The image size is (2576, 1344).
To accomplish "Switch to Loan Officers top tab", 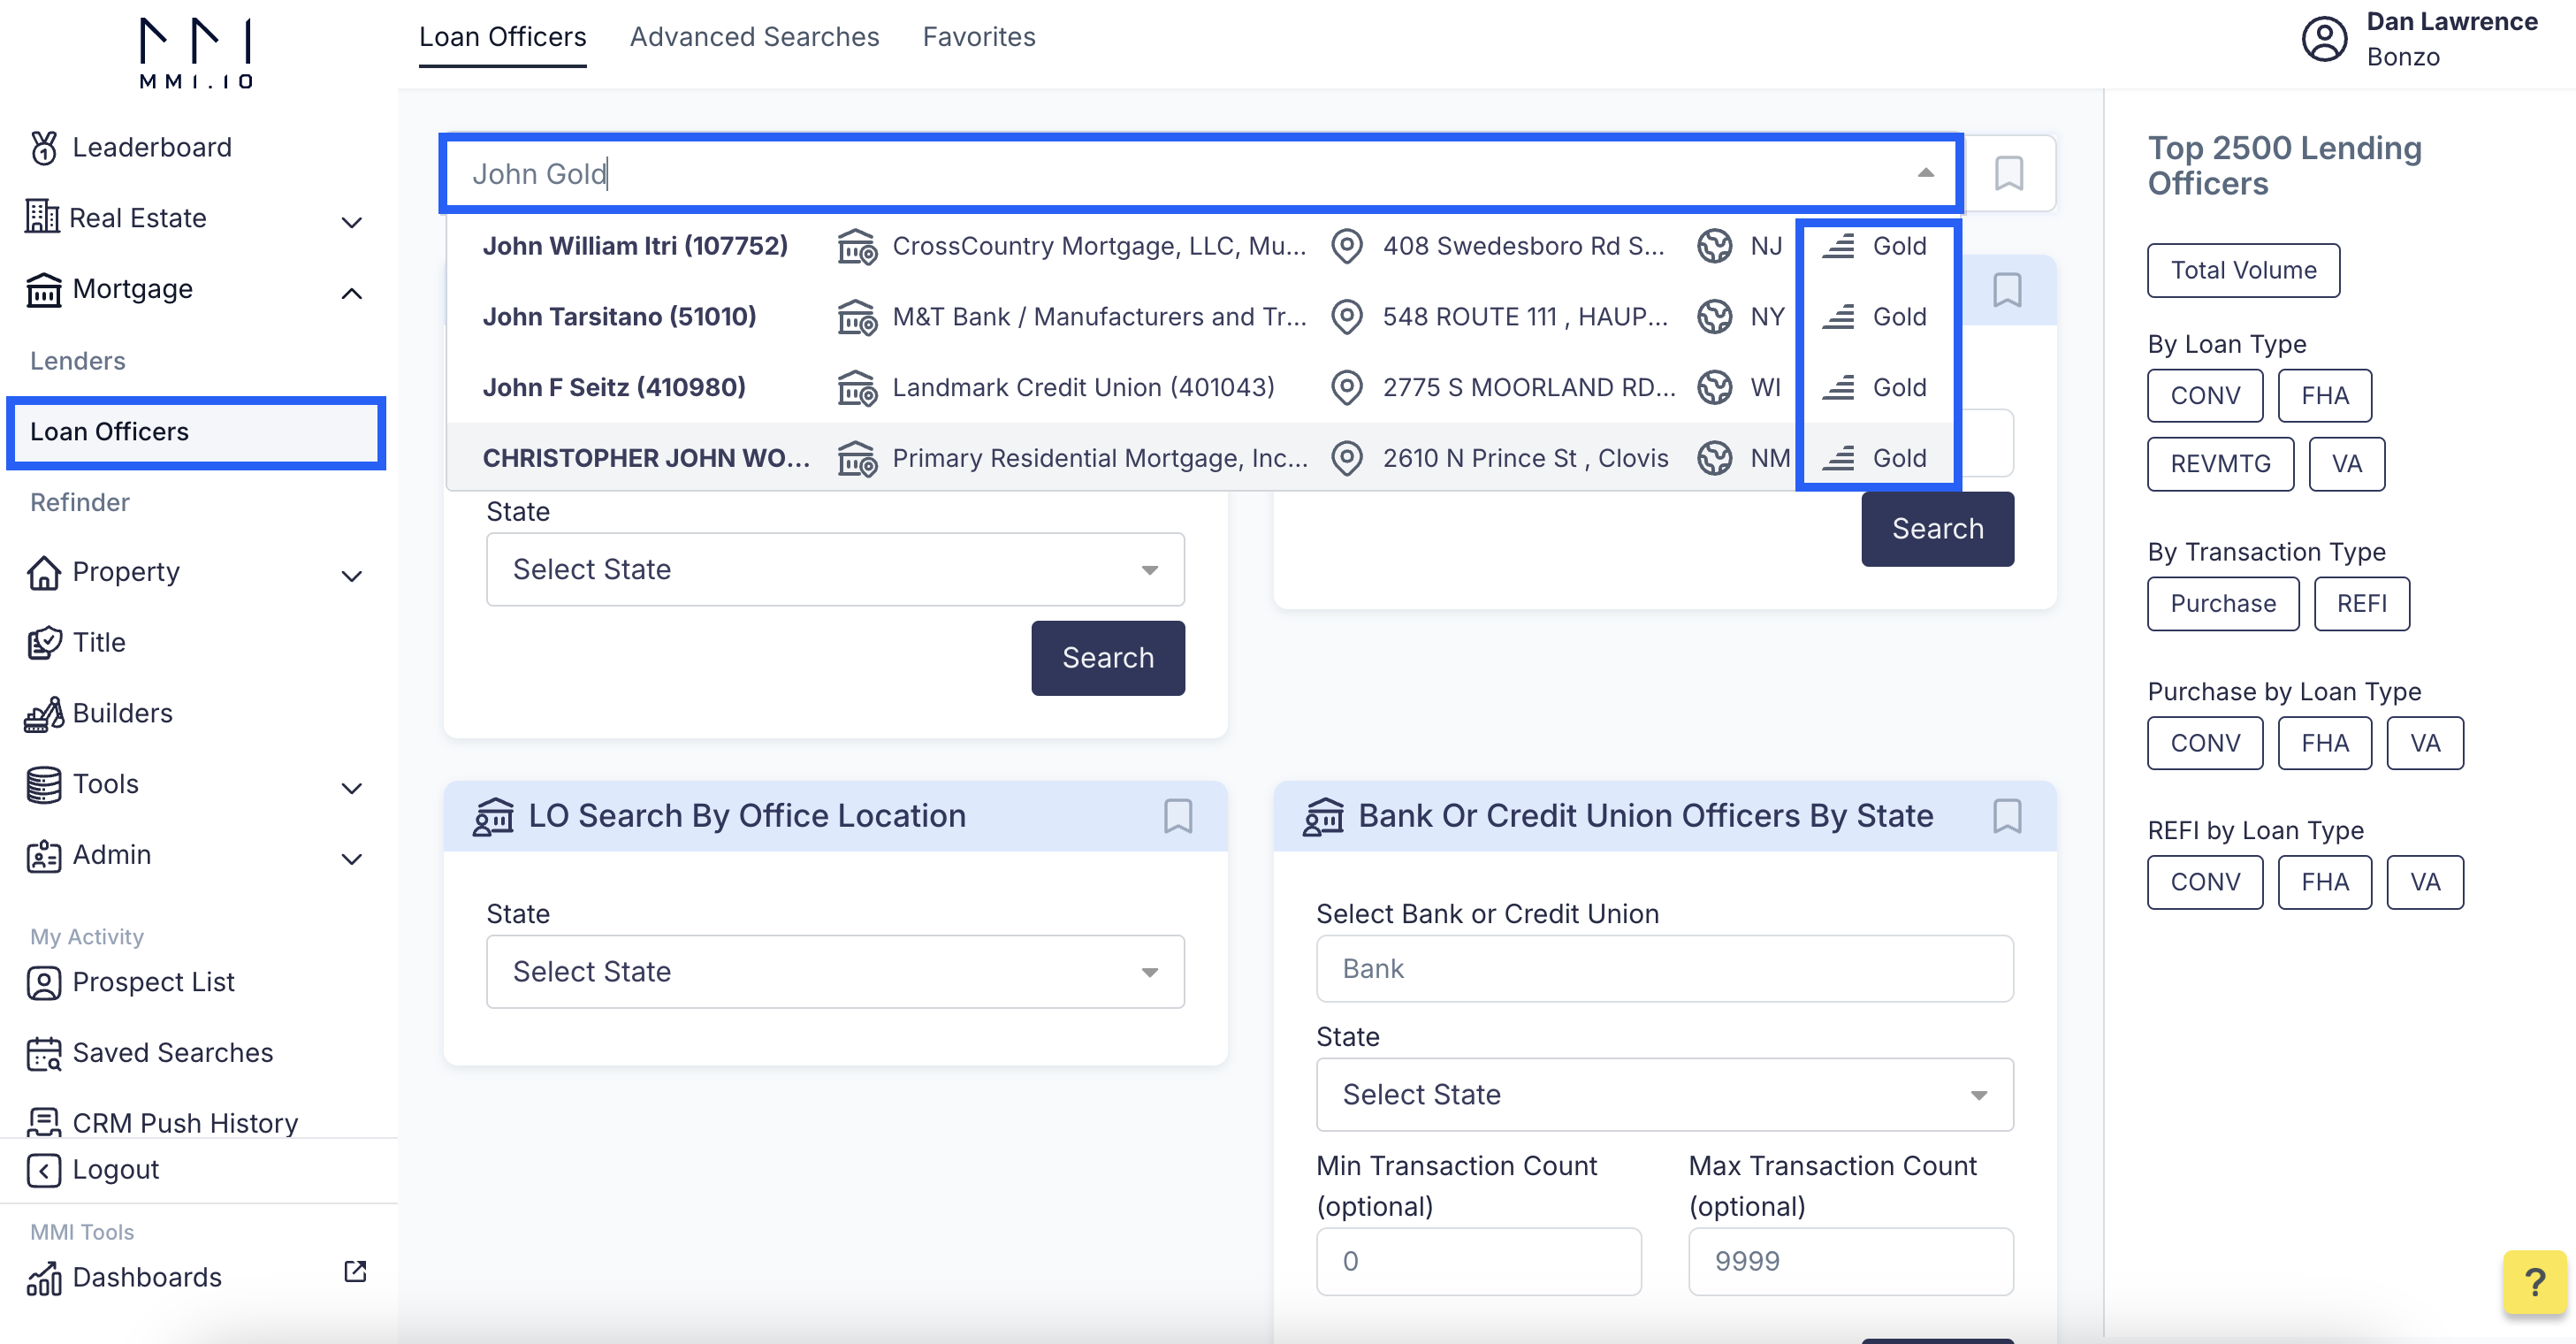I will tap(502, 37).
